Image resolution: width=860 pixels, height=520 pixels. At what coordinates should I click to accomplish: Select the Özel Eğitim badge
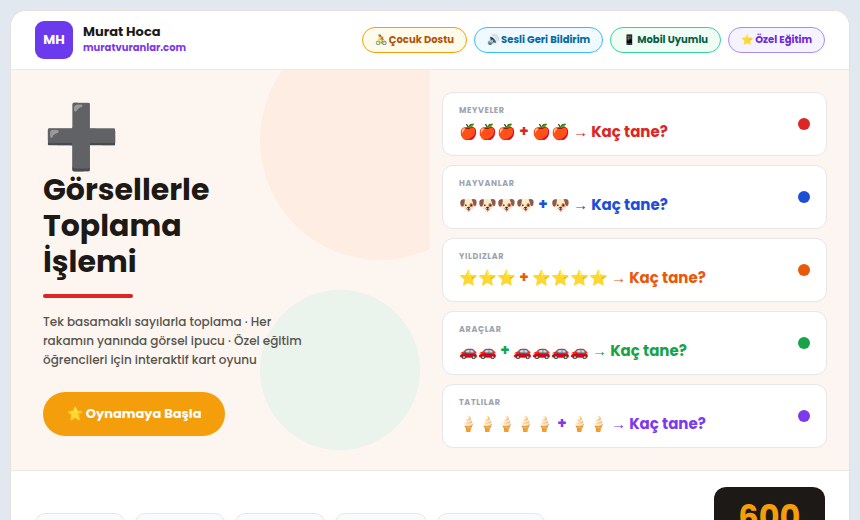(776, 40)
